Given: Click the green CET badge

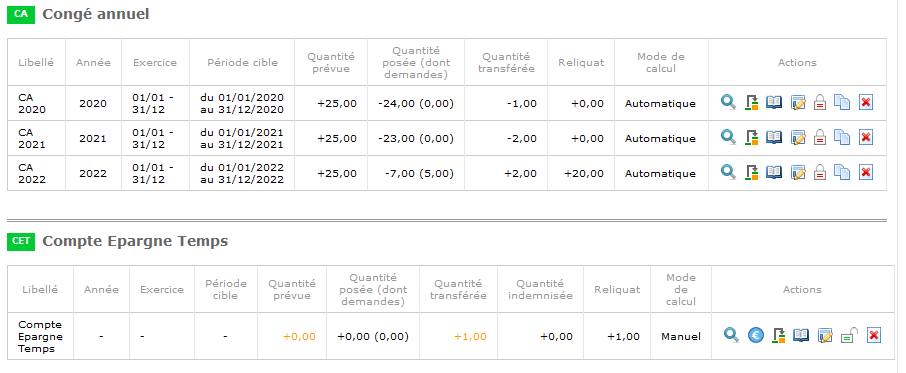Looking at the screenshot, I should 21,241.
